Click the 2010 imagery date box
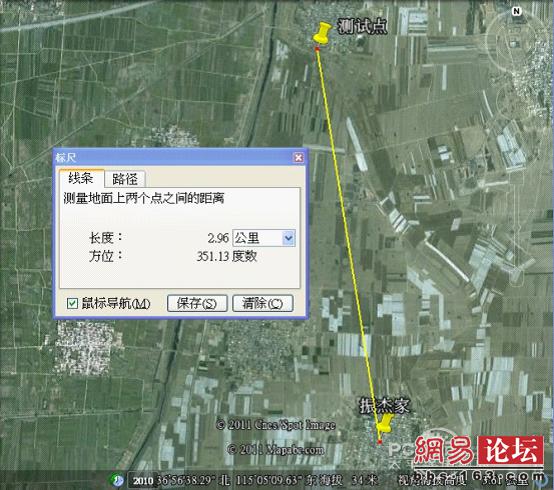Viewport: 554px width, 490px height. (x=143, y=480)
